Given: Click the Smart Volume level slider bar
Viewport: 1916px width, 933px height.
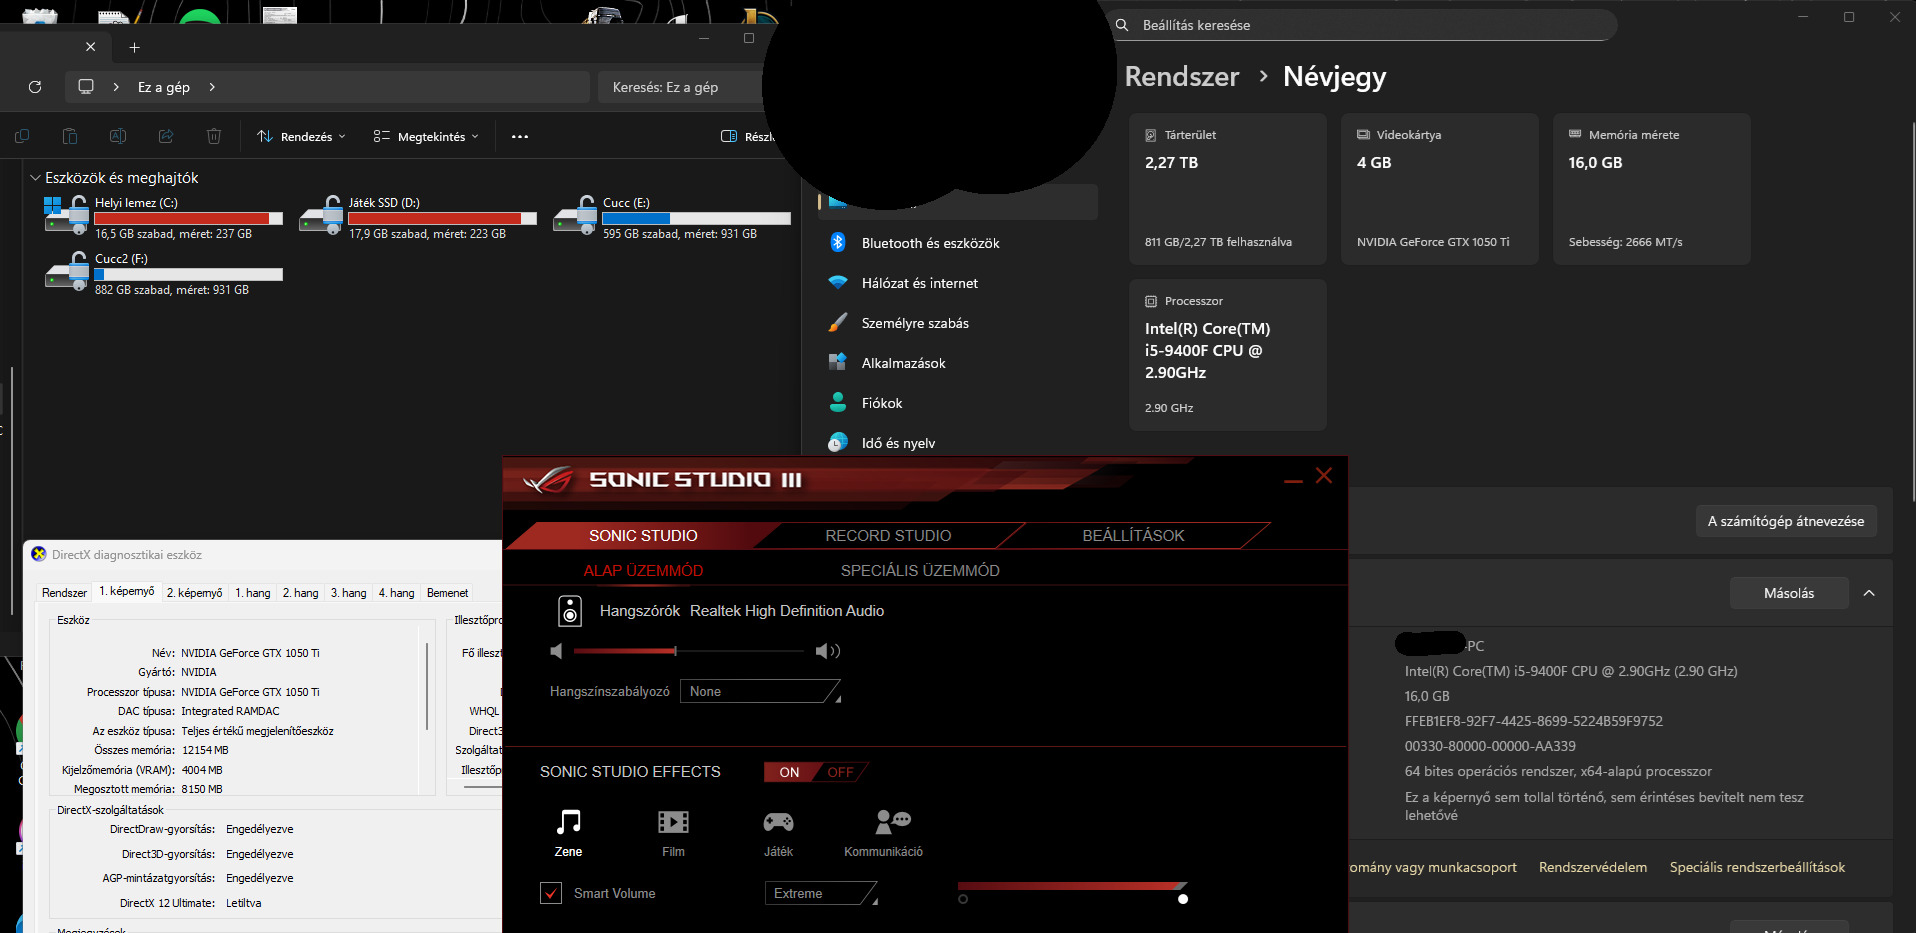Looking at the screenshot, I should click(x=1072, y=887).
